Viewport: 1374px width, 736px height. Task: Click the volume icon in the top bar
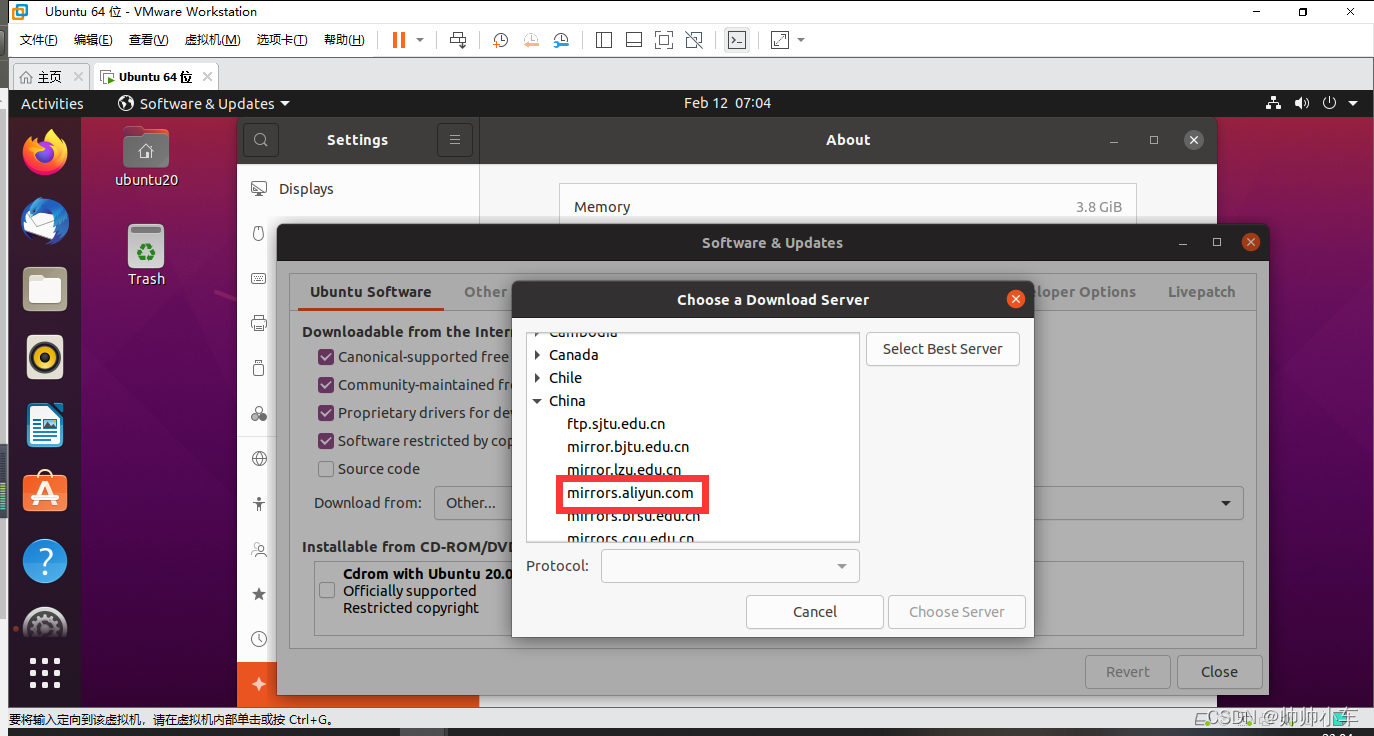[x=1301, y=103]
